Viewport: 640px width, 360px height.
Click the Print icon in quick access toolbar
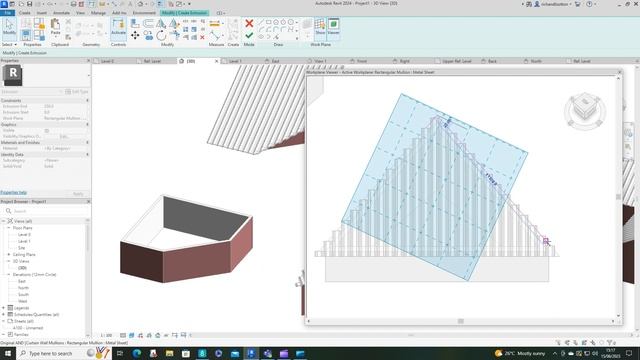(x=73, y=4)
